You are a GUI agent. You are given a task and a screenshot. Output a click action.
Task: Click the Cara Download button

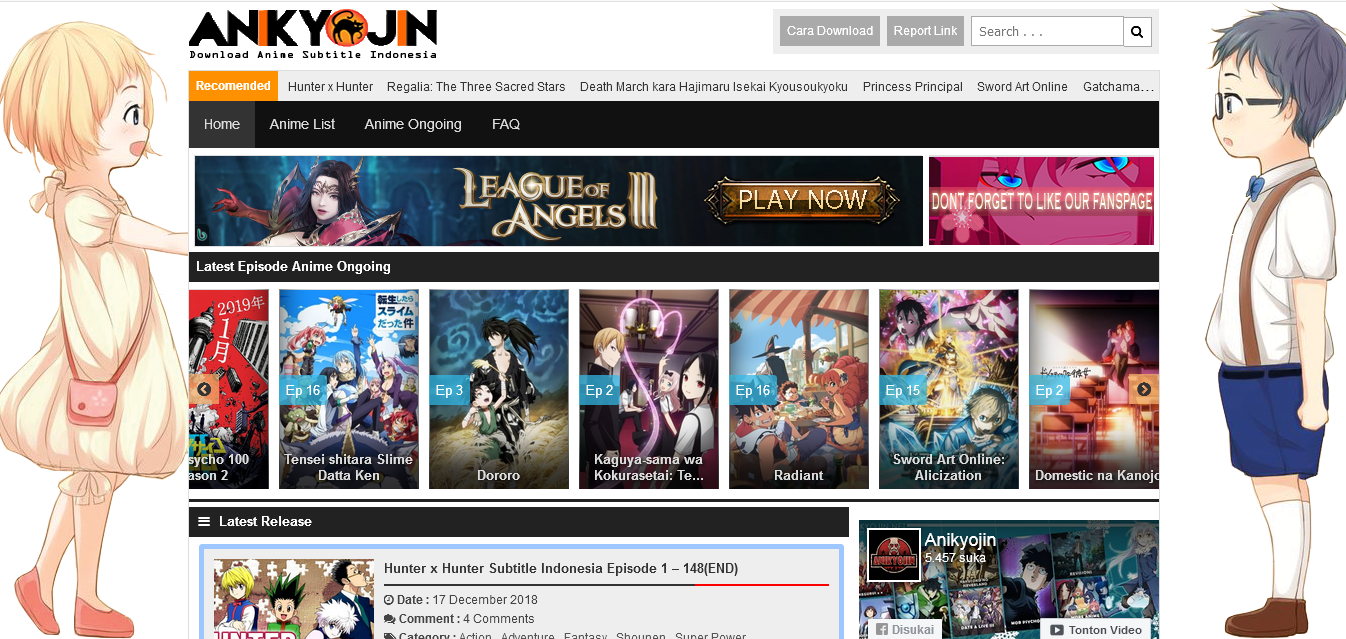[830, 31]
